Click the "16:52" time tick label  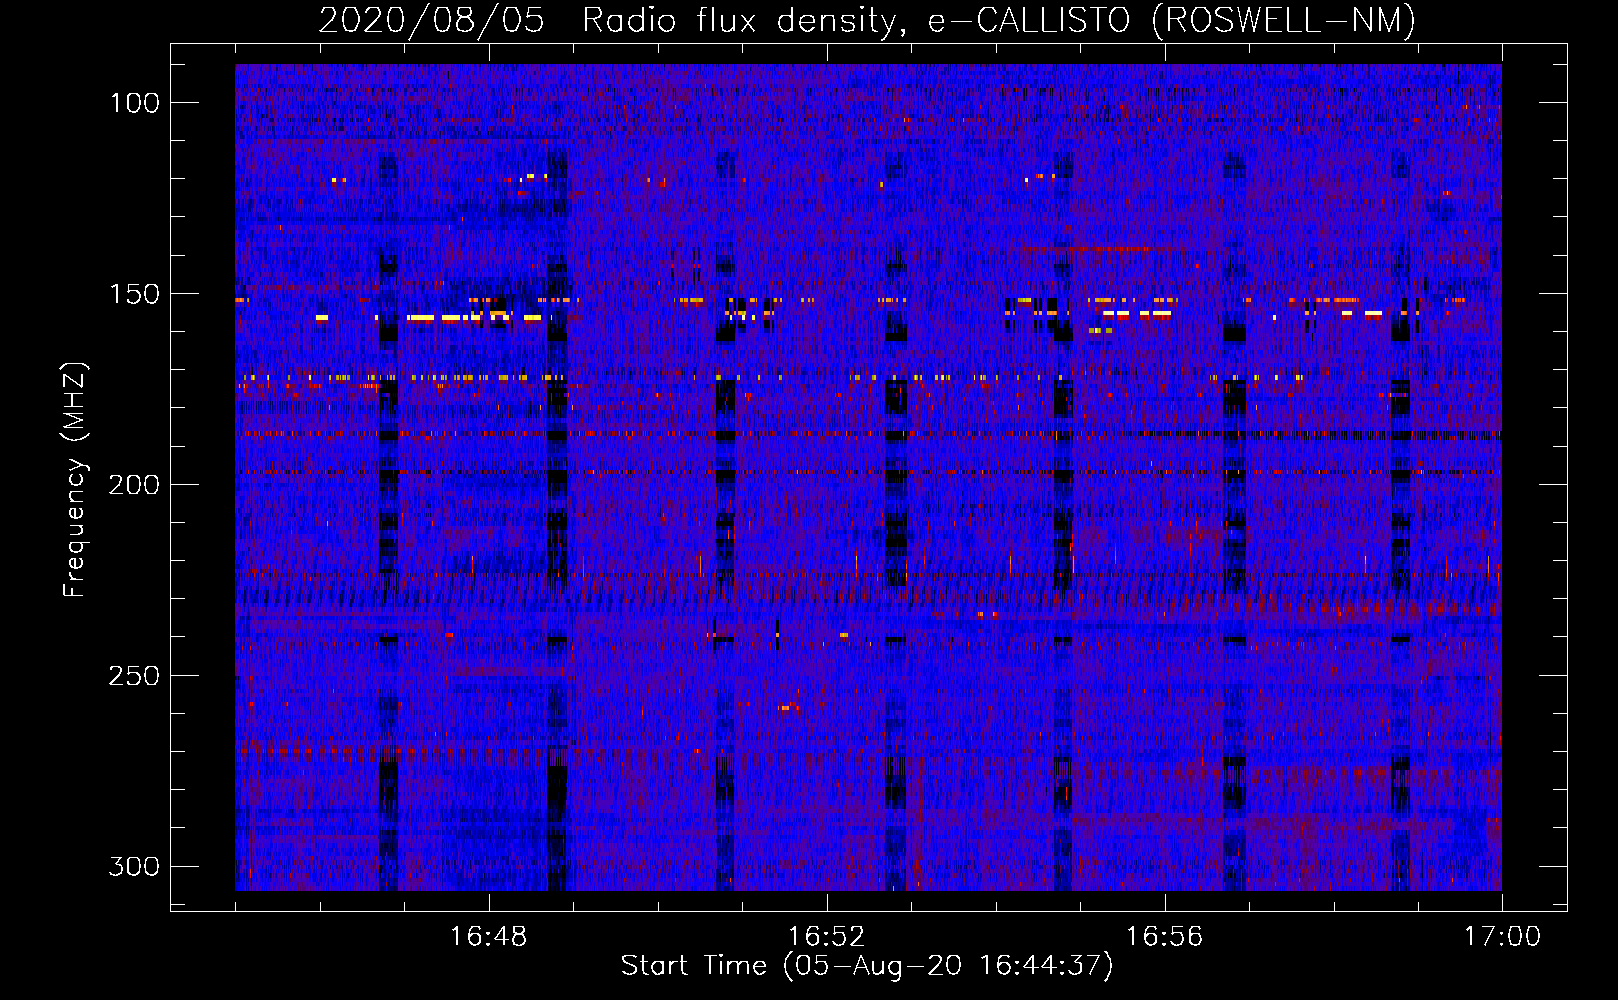pos(827,936)
